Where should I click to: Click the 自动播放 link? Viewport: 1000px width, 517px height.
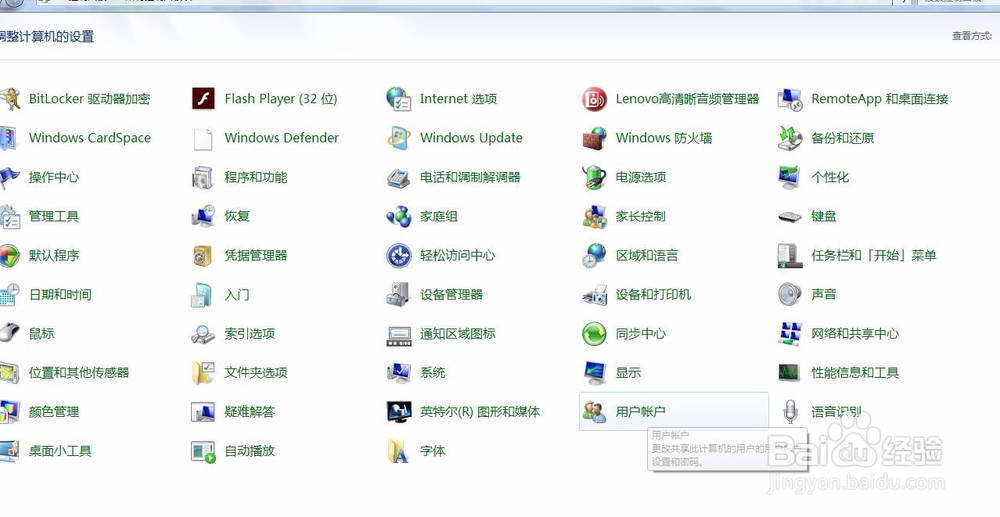[249, 451]
